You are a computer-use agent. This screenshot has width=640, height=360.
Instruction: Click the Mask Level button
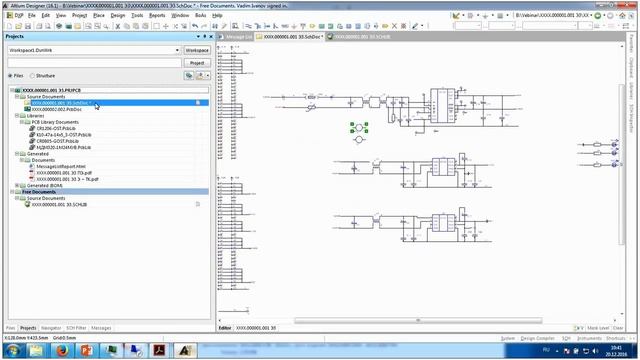pyautogui.click(x=598, y=328)
